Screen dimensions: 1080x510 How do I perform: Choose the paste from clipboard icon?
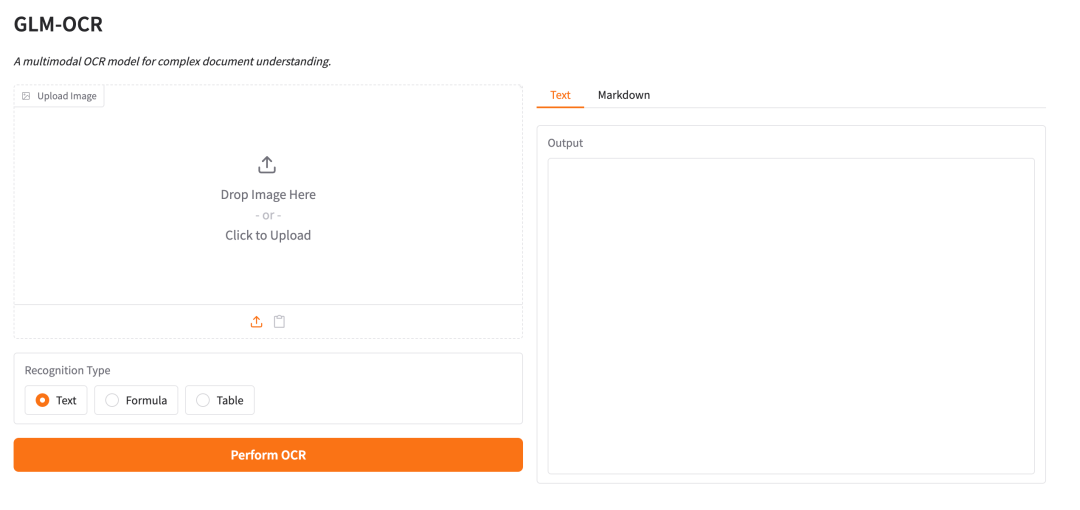(x=280, y=322)
